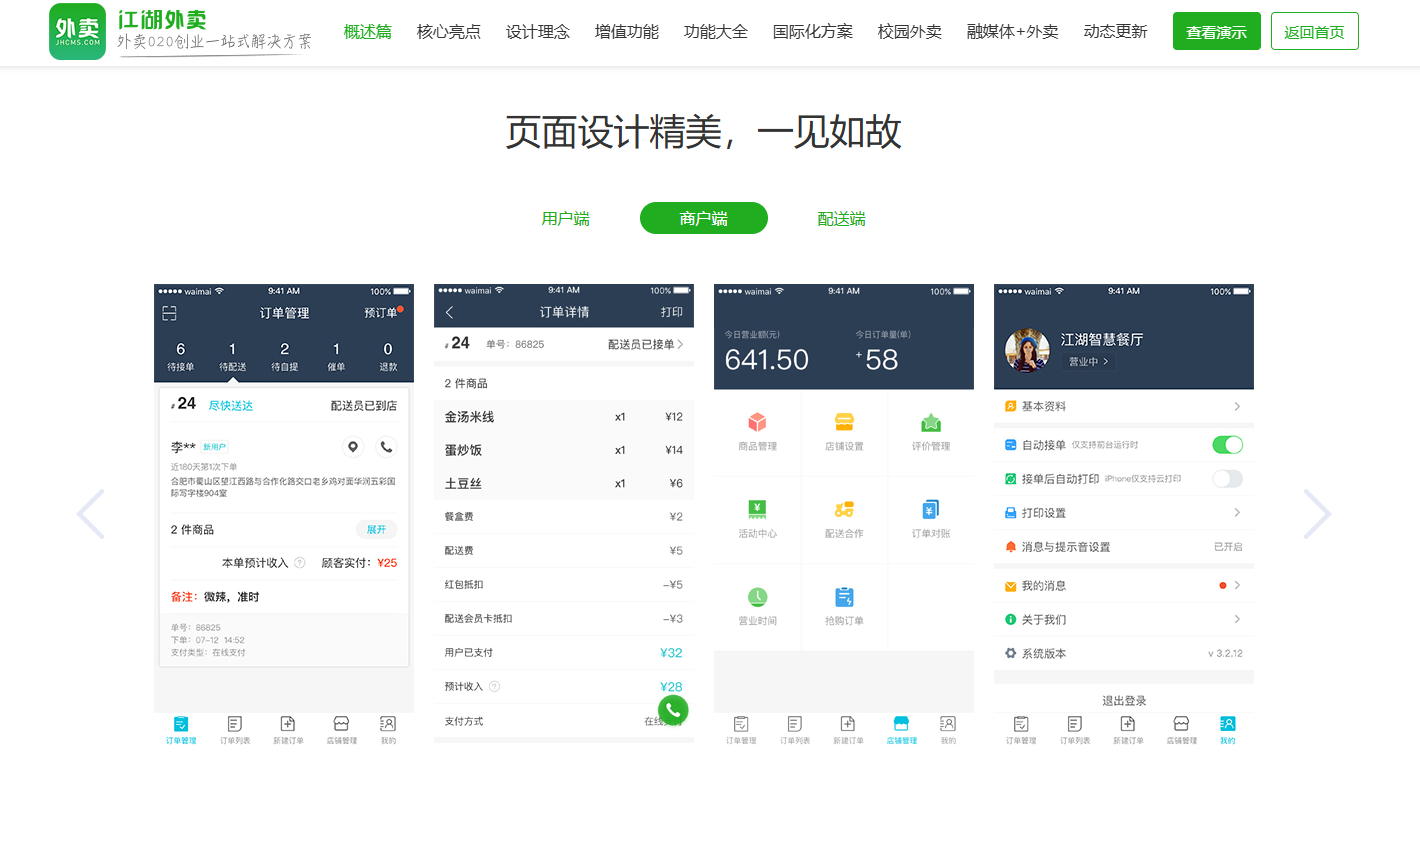Tap the location pin icon beside 李**

352,447
